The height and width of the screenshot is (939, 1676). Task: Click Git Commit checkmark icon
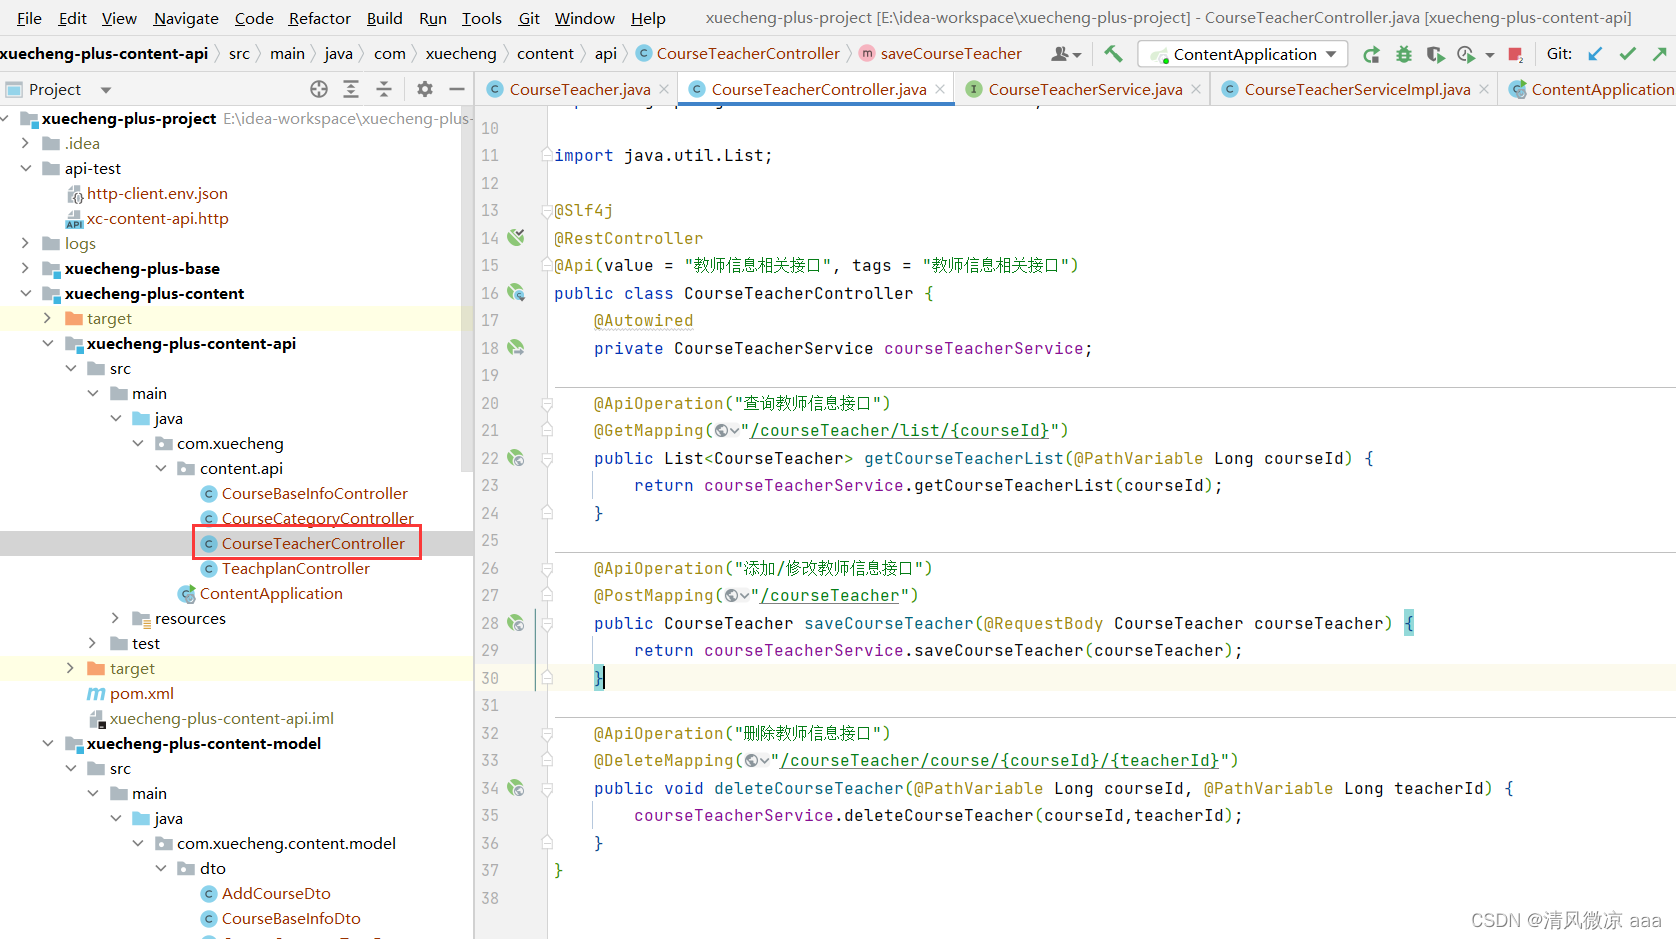(x=1628, y=54)
